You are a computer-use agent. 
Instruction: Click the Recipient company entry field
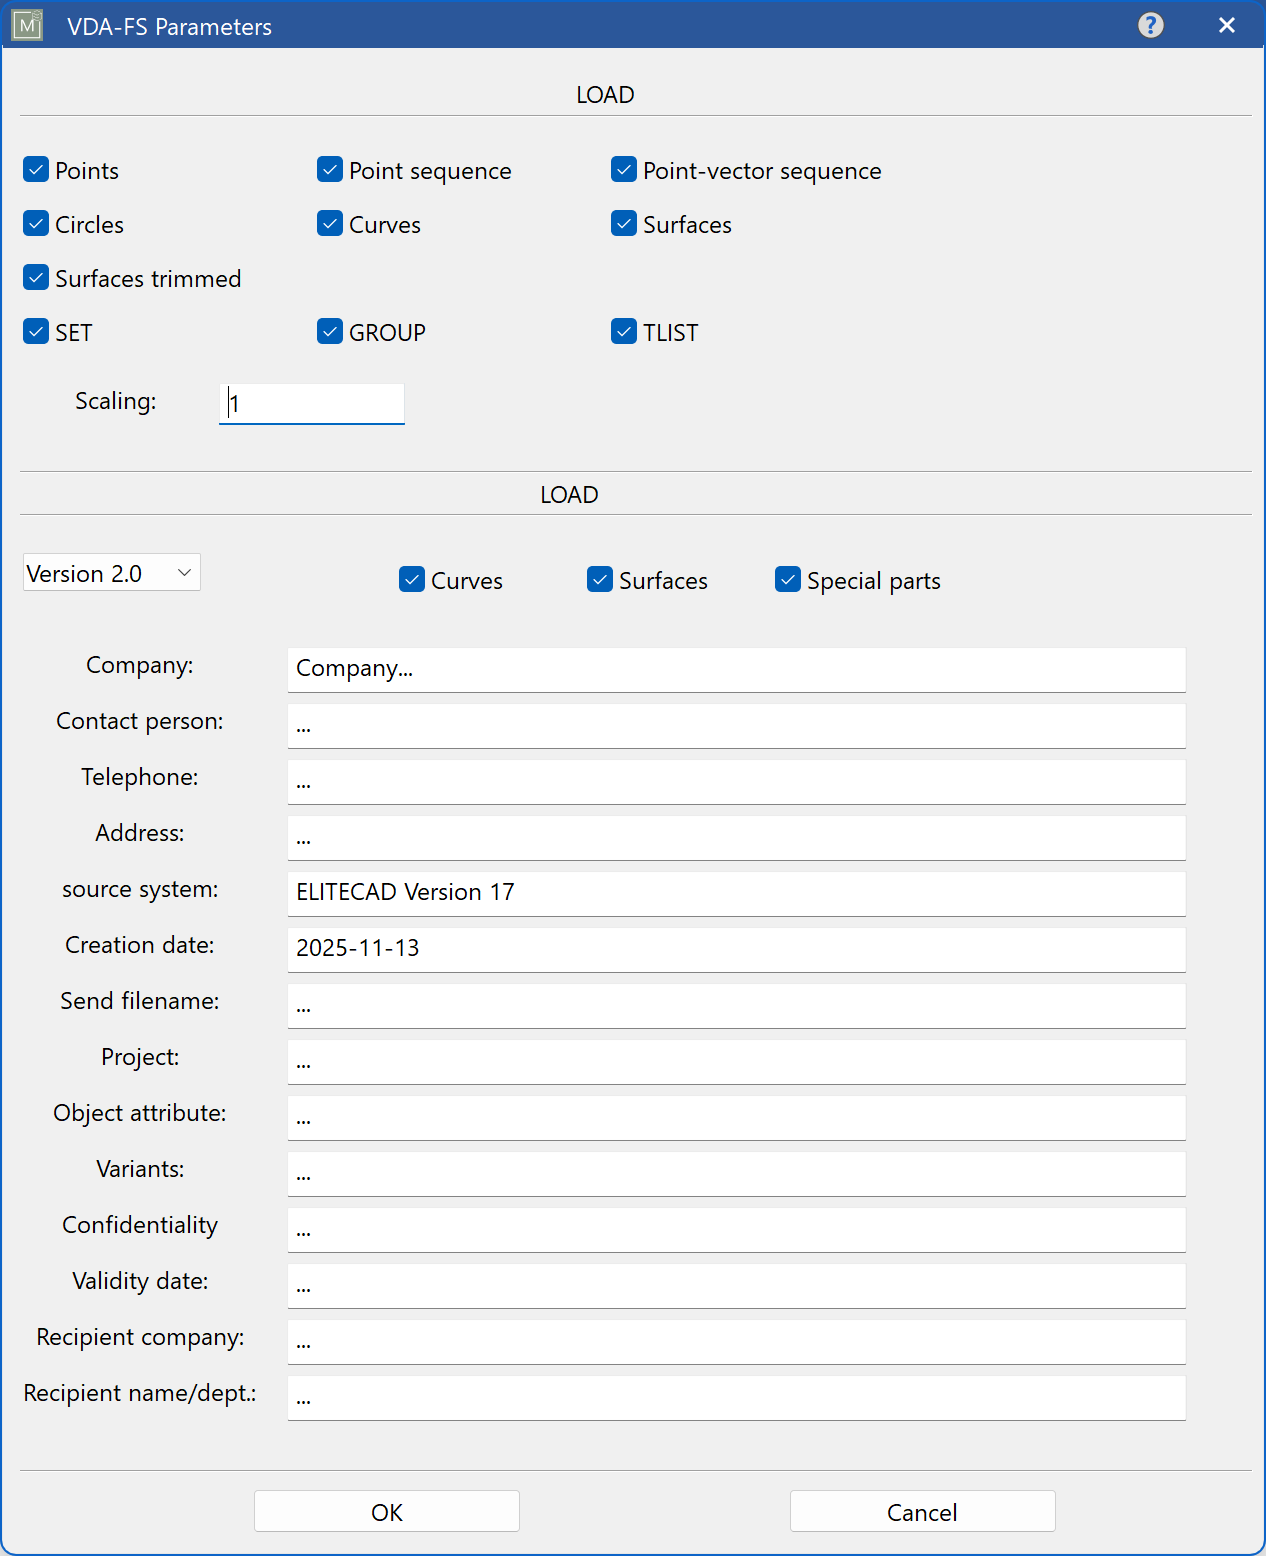pos(736,1341)
